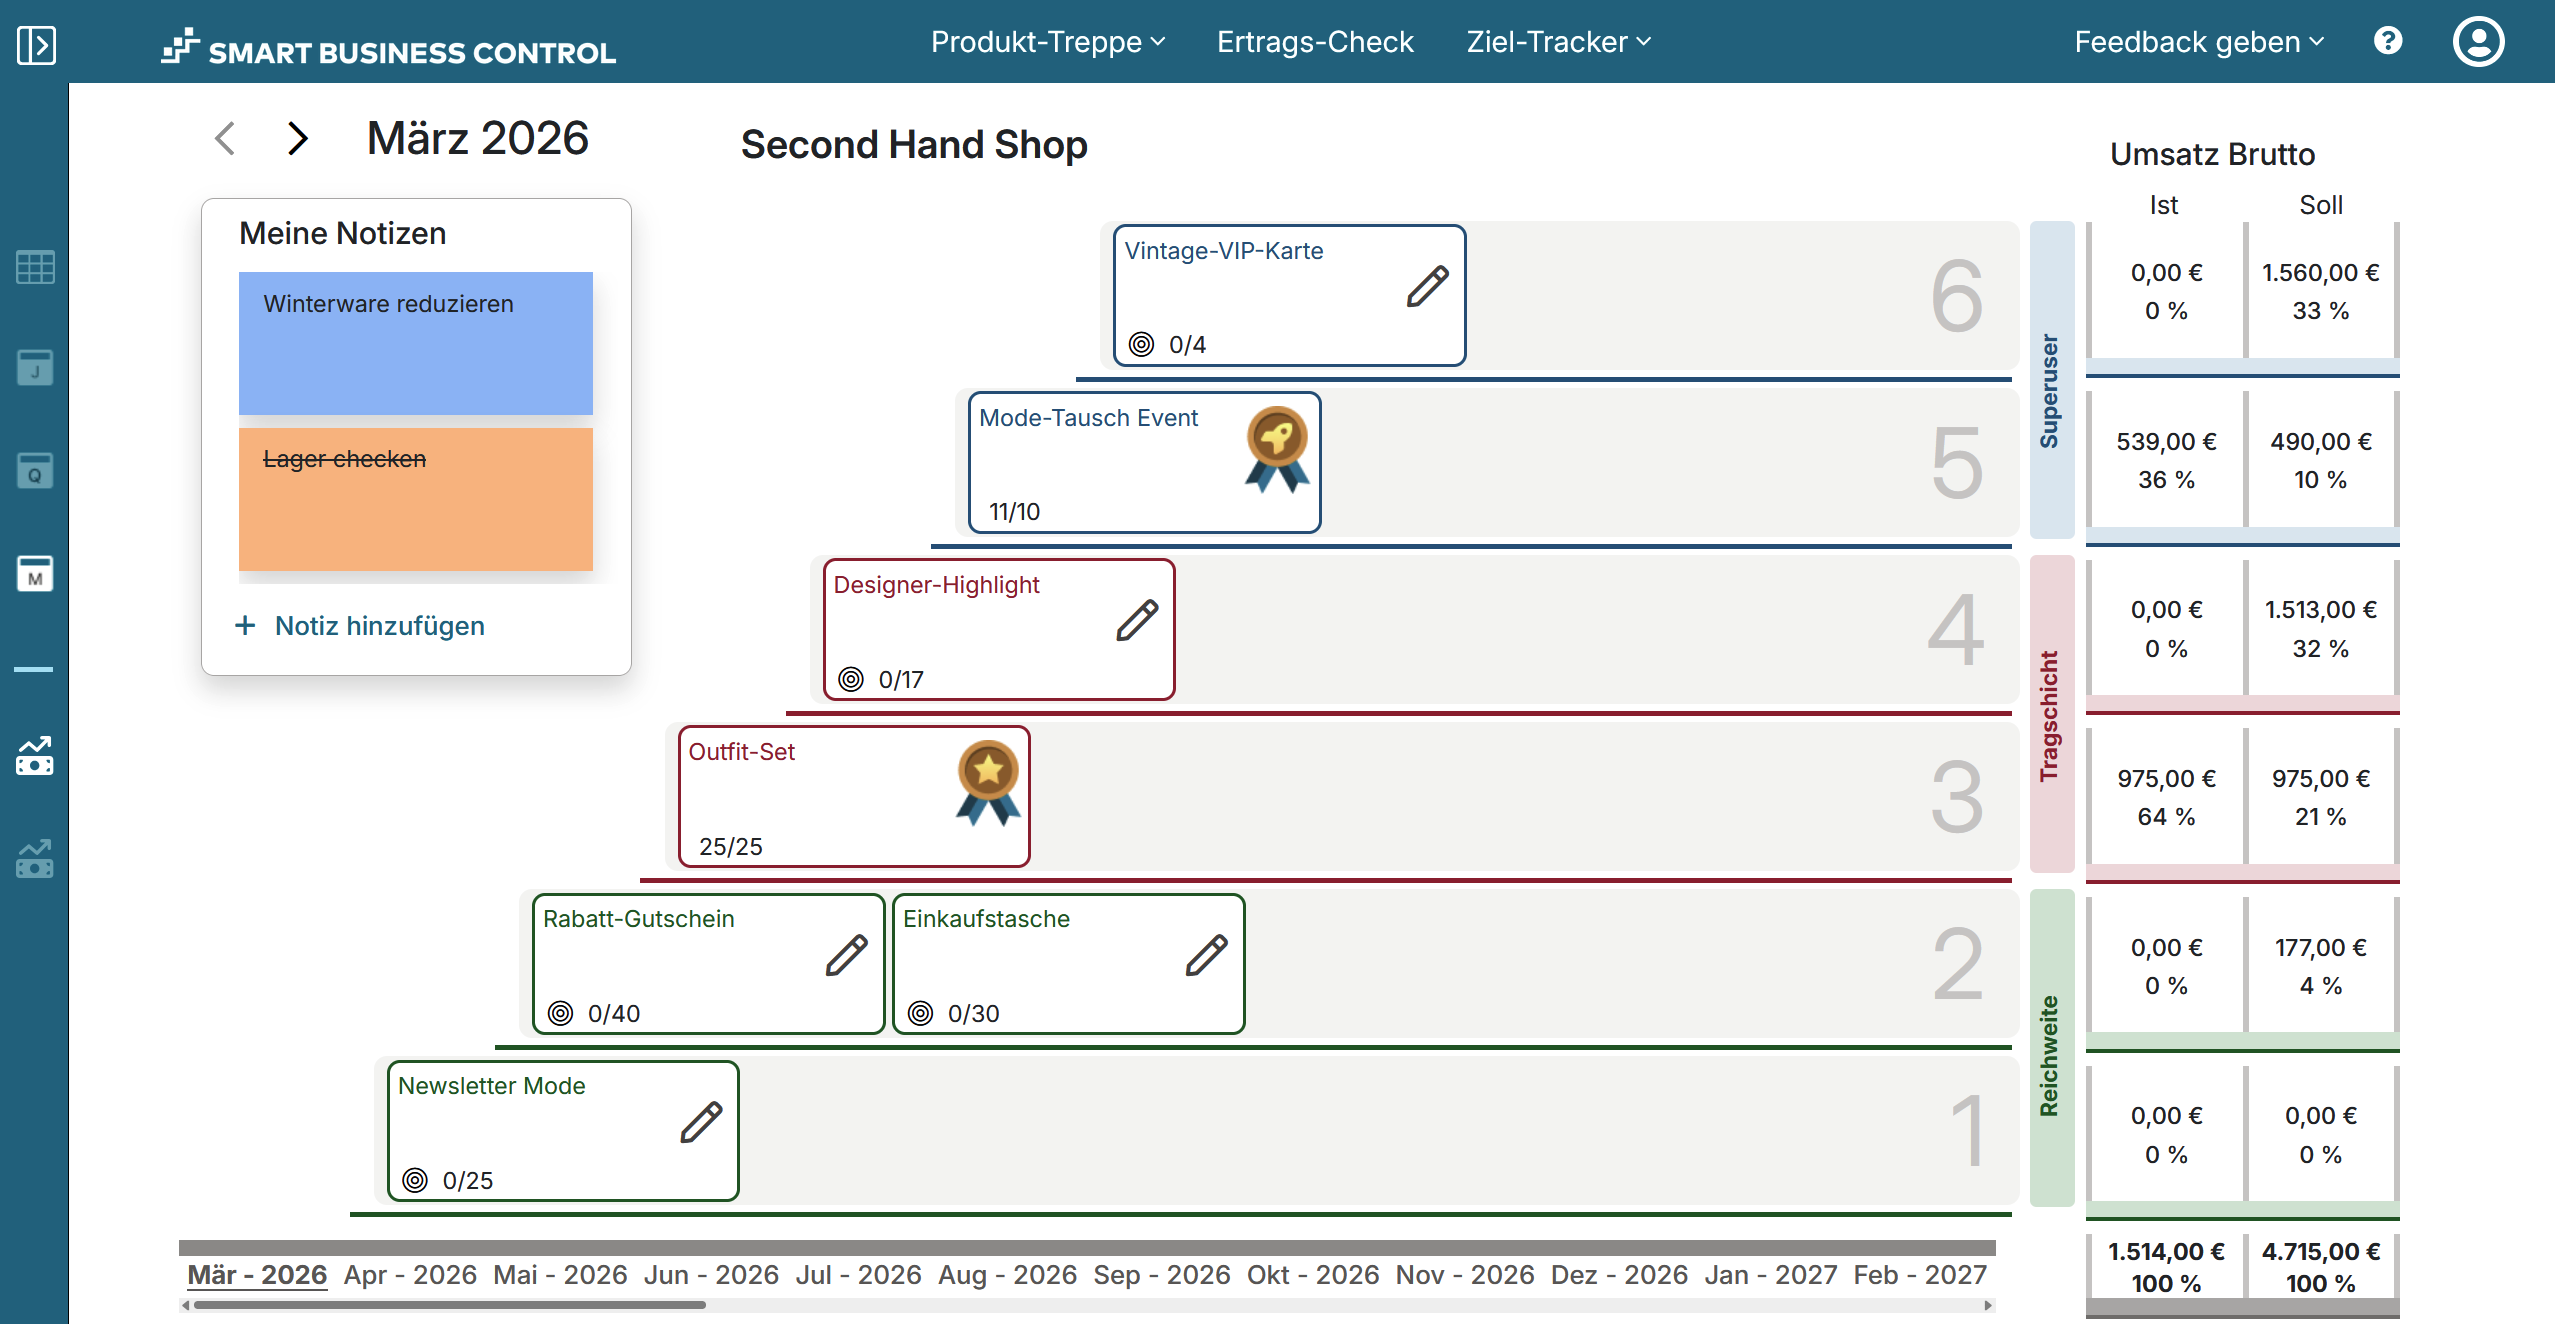Open the monthly calendar M sidebar icon
Viewport: 2555px width, 1324px height.
[x=35, y=574]
